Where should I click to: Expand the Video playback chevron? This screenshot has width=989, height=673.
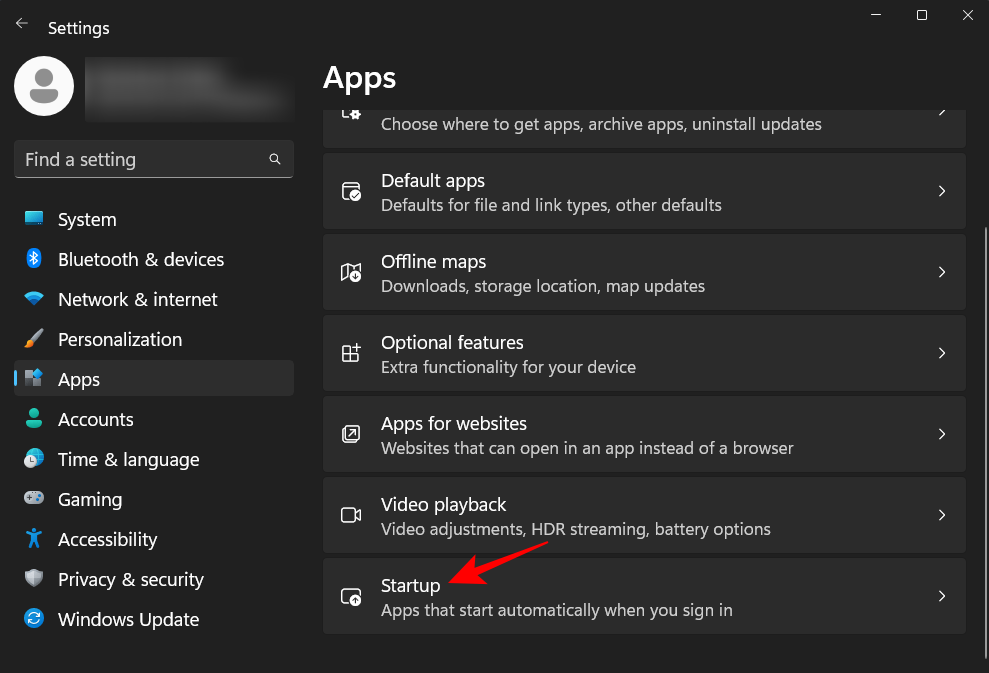click(941, 515)
